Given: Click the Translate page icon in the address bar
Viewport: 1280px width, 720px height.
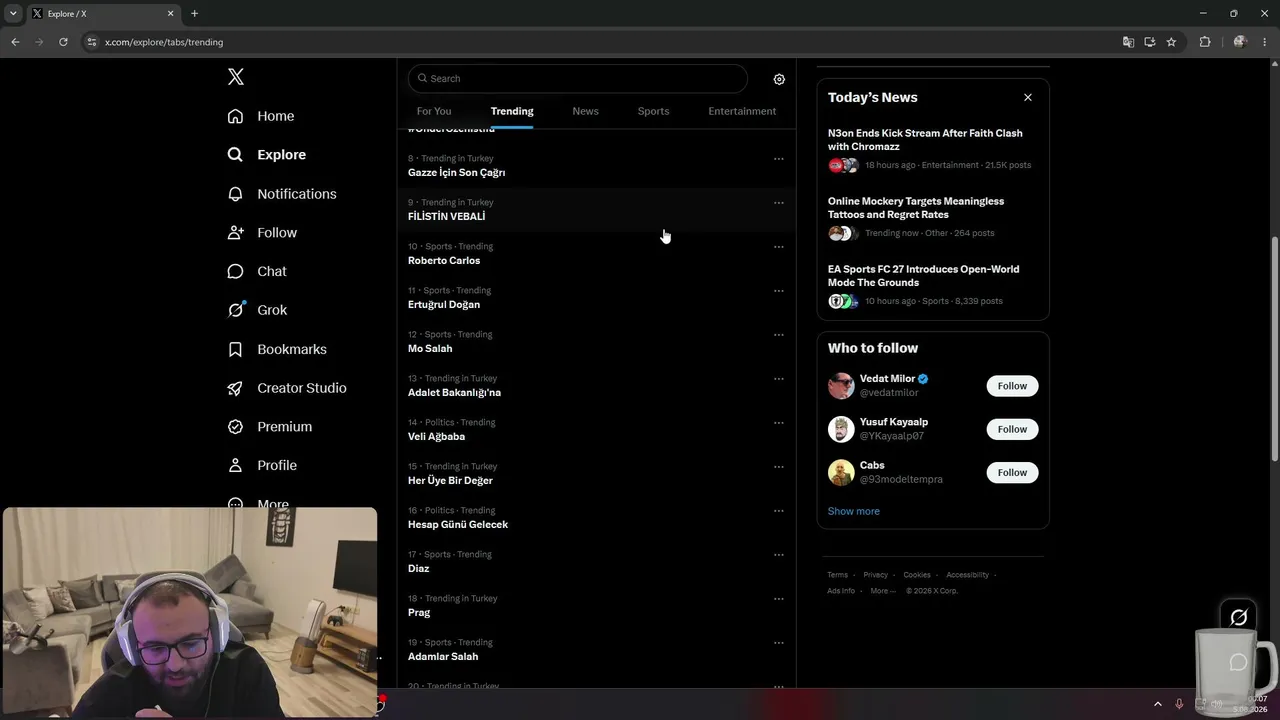Looking at the screenshot, I should 1128,42.
